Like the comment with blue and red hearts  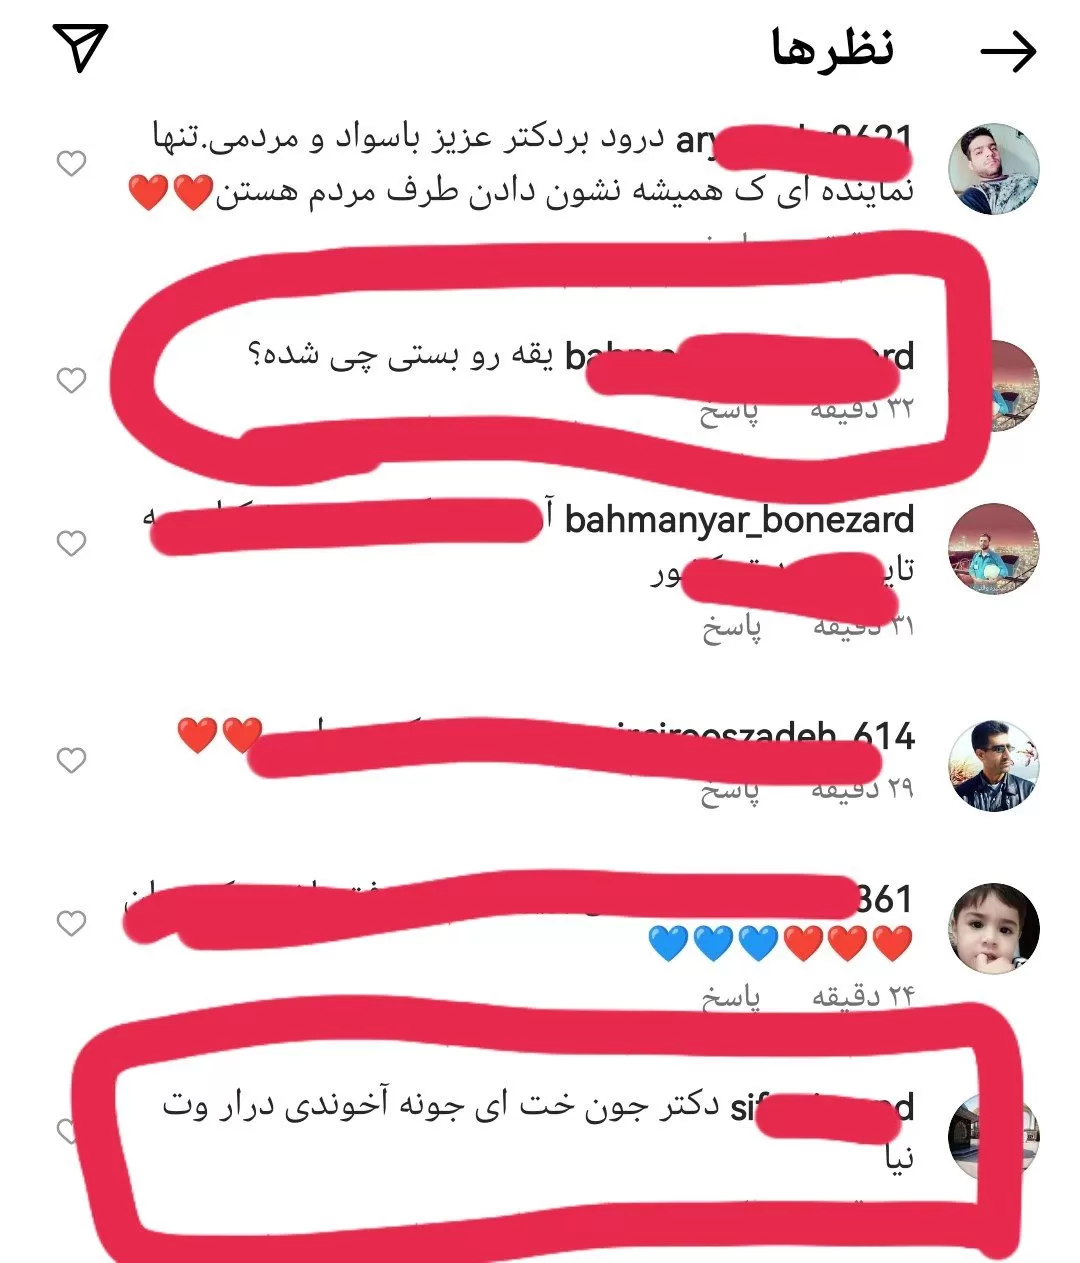pyautogui.click(x=71, y=923)
